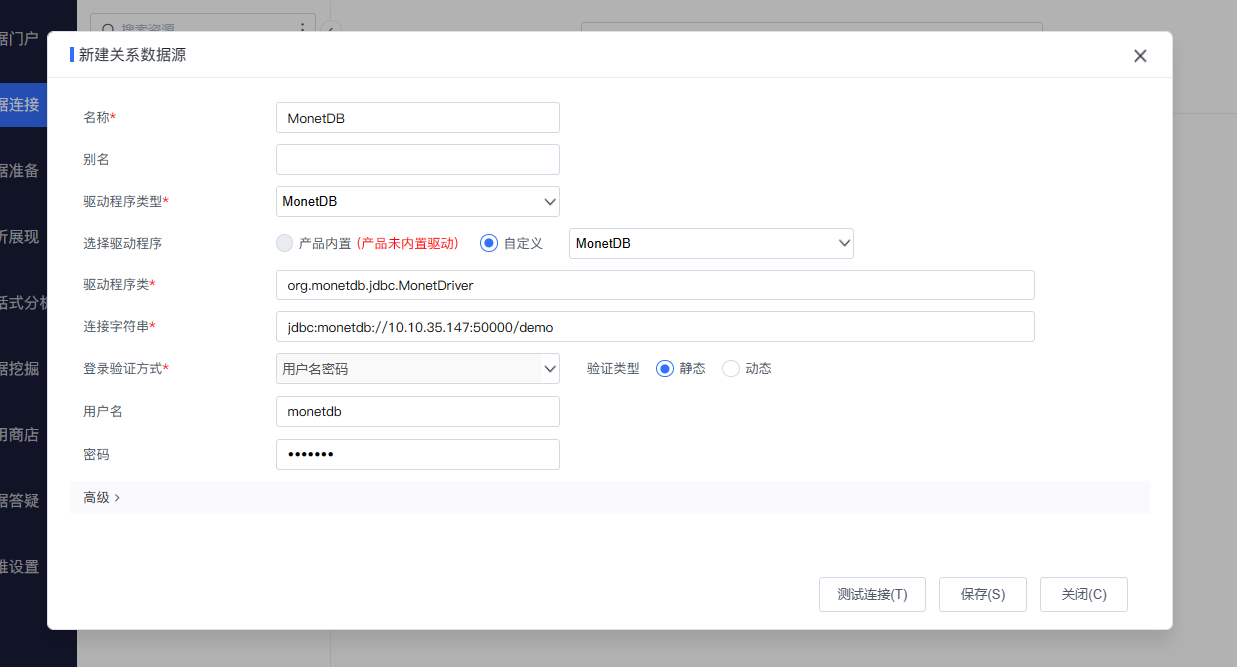Click the 名称 field containing MonetDB

[418, 118]
